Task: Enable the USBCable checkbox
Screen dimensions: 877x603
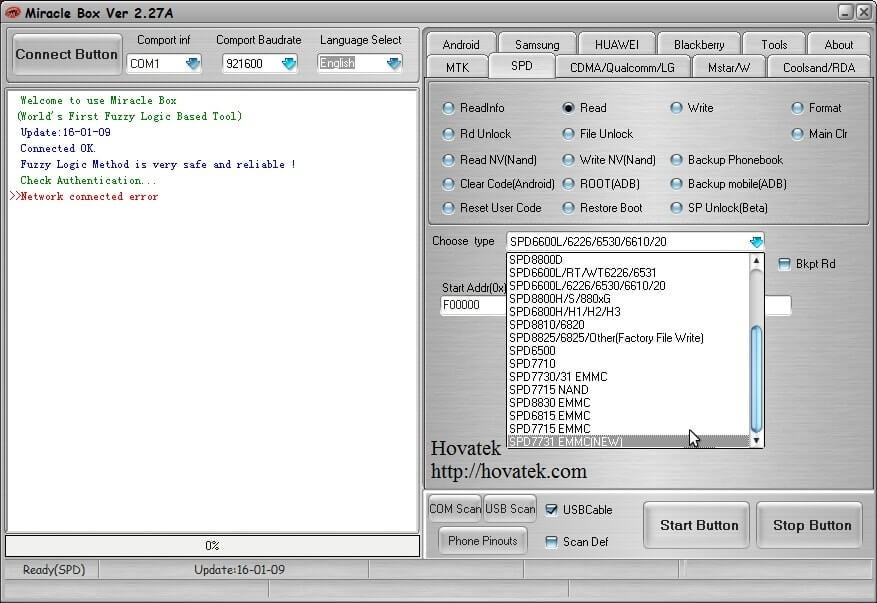Action: pyautogui.click(x=551, y=510)
